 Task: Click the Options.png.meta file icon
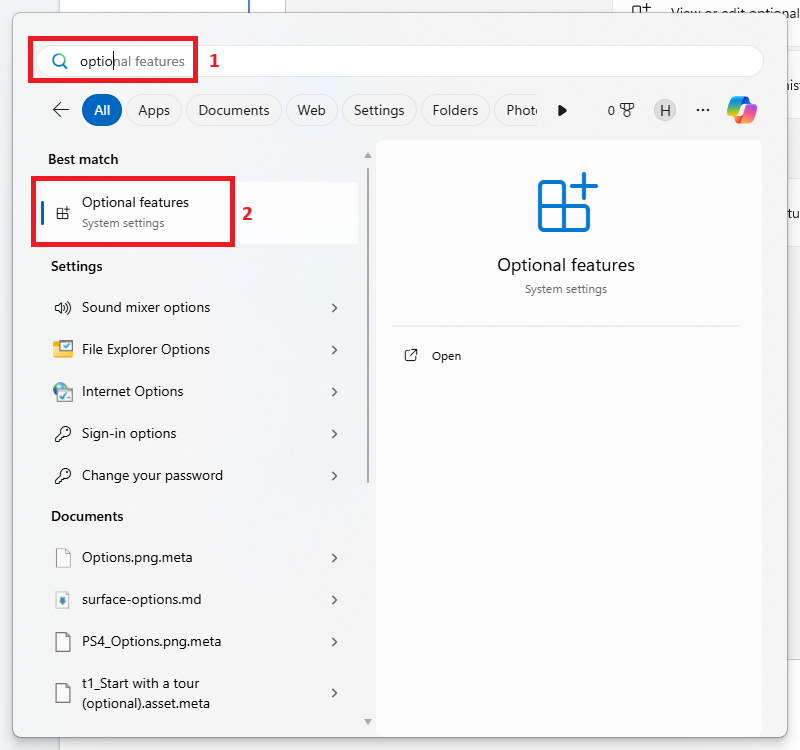coord(63,558)
